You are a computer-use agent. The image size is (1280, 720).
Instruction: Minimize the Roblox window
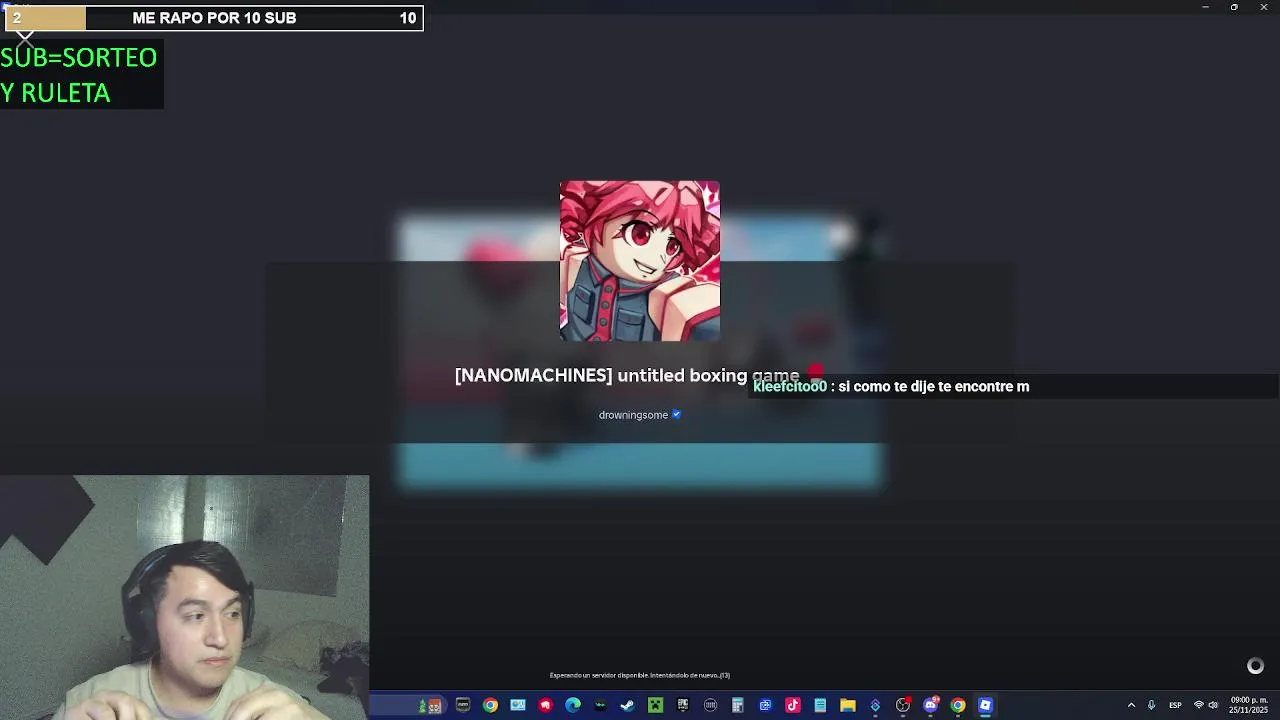tap(1205, 7)
